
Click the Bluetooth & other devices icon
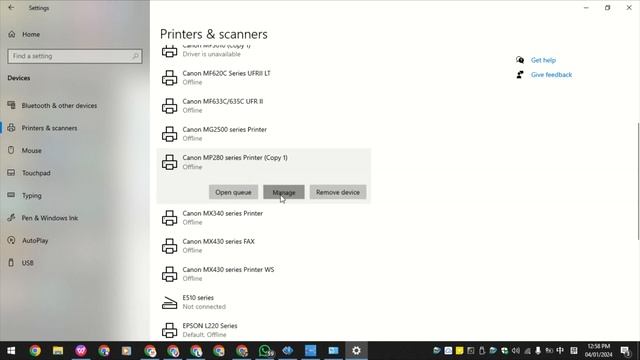pyautogui.click(x=11, y=105)
